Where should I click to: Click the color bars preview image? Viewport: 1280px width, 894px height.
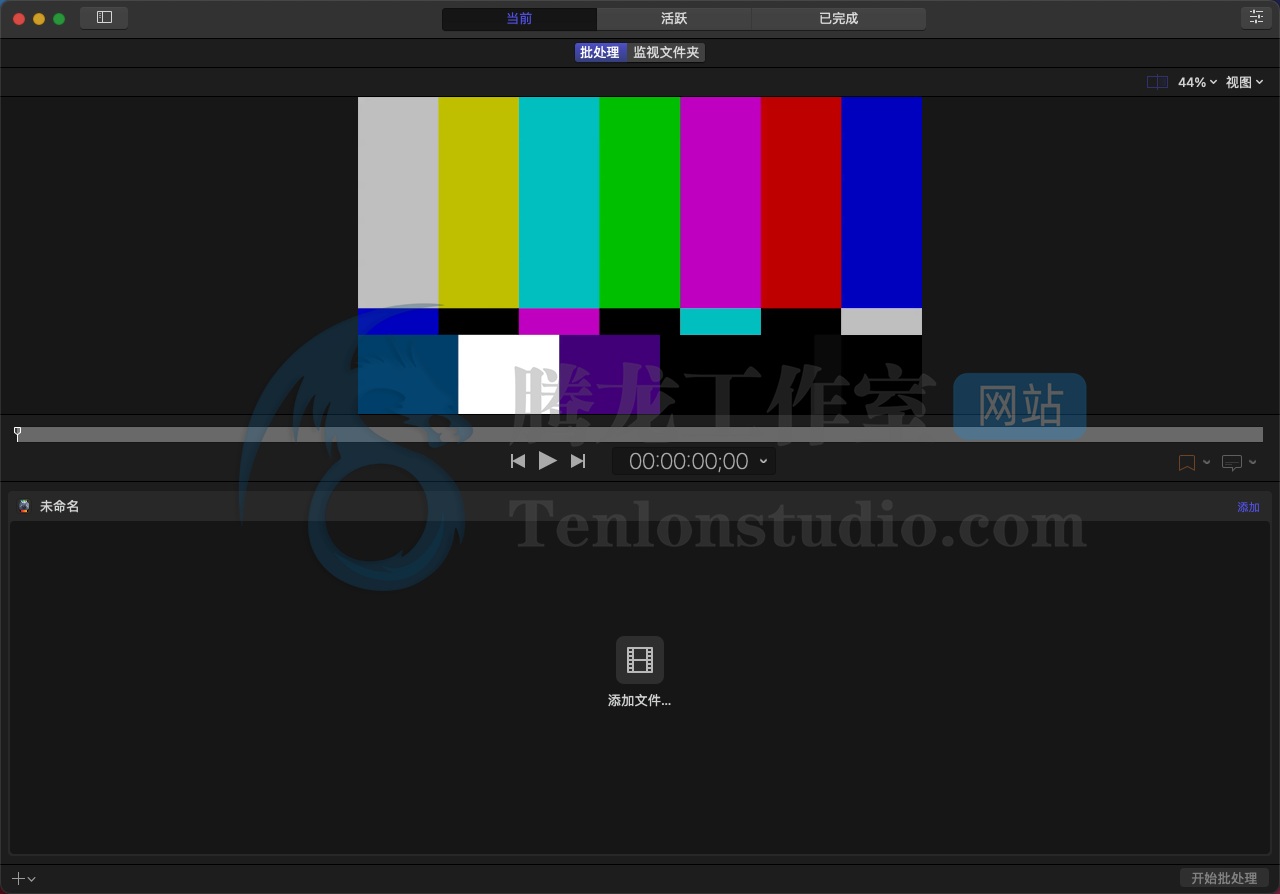pos(640,255)
